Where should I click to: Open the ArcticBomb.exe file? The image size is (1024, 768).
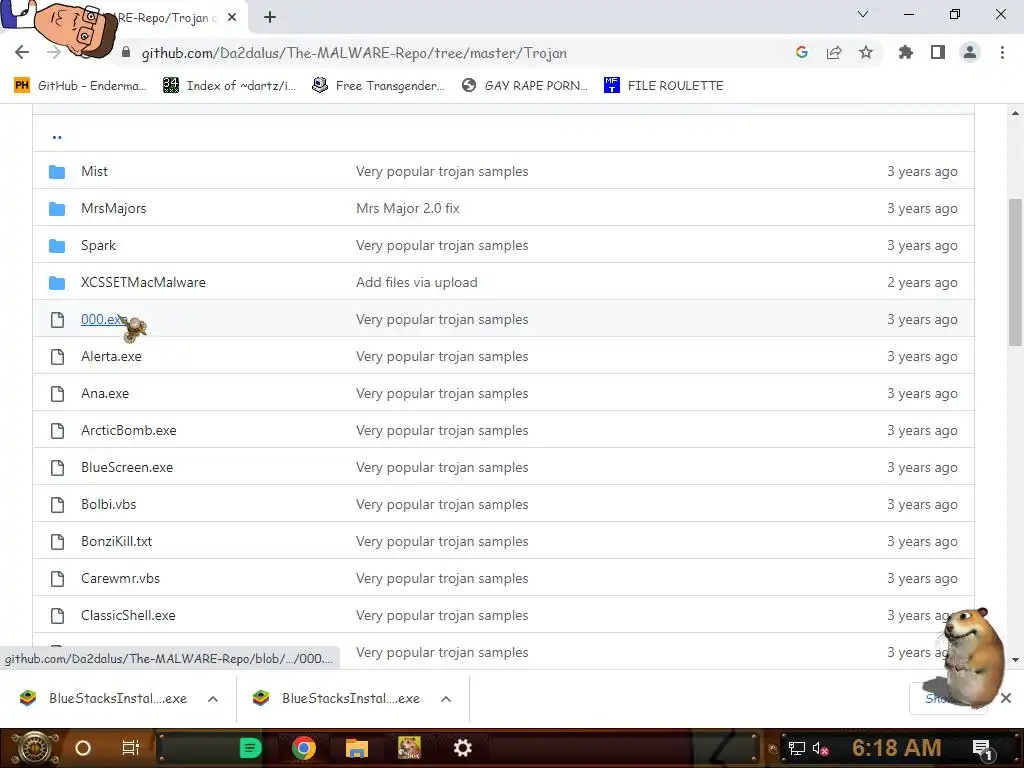(x=129, y=430)
